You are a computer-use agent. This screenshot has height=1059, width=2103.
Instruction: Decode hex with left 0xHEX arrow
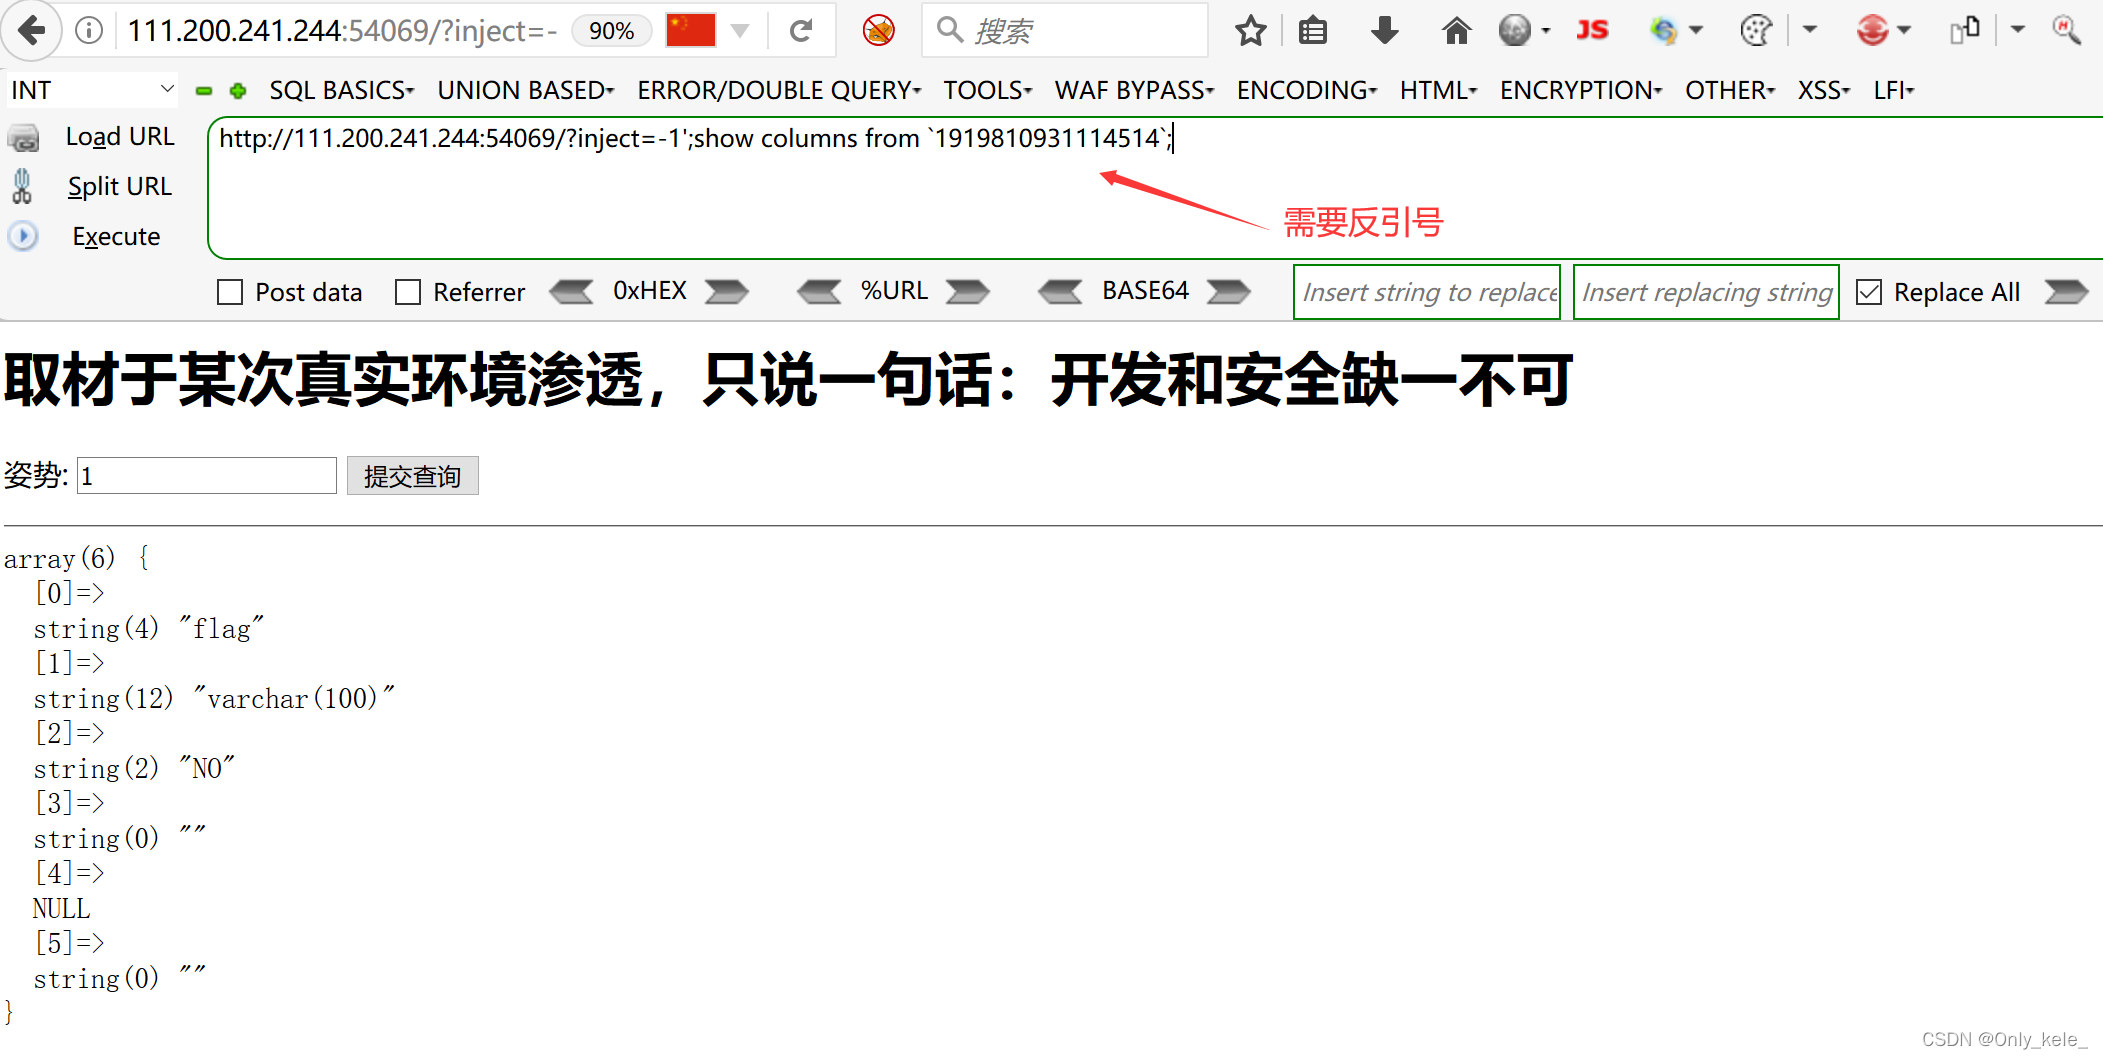[571, 291]
